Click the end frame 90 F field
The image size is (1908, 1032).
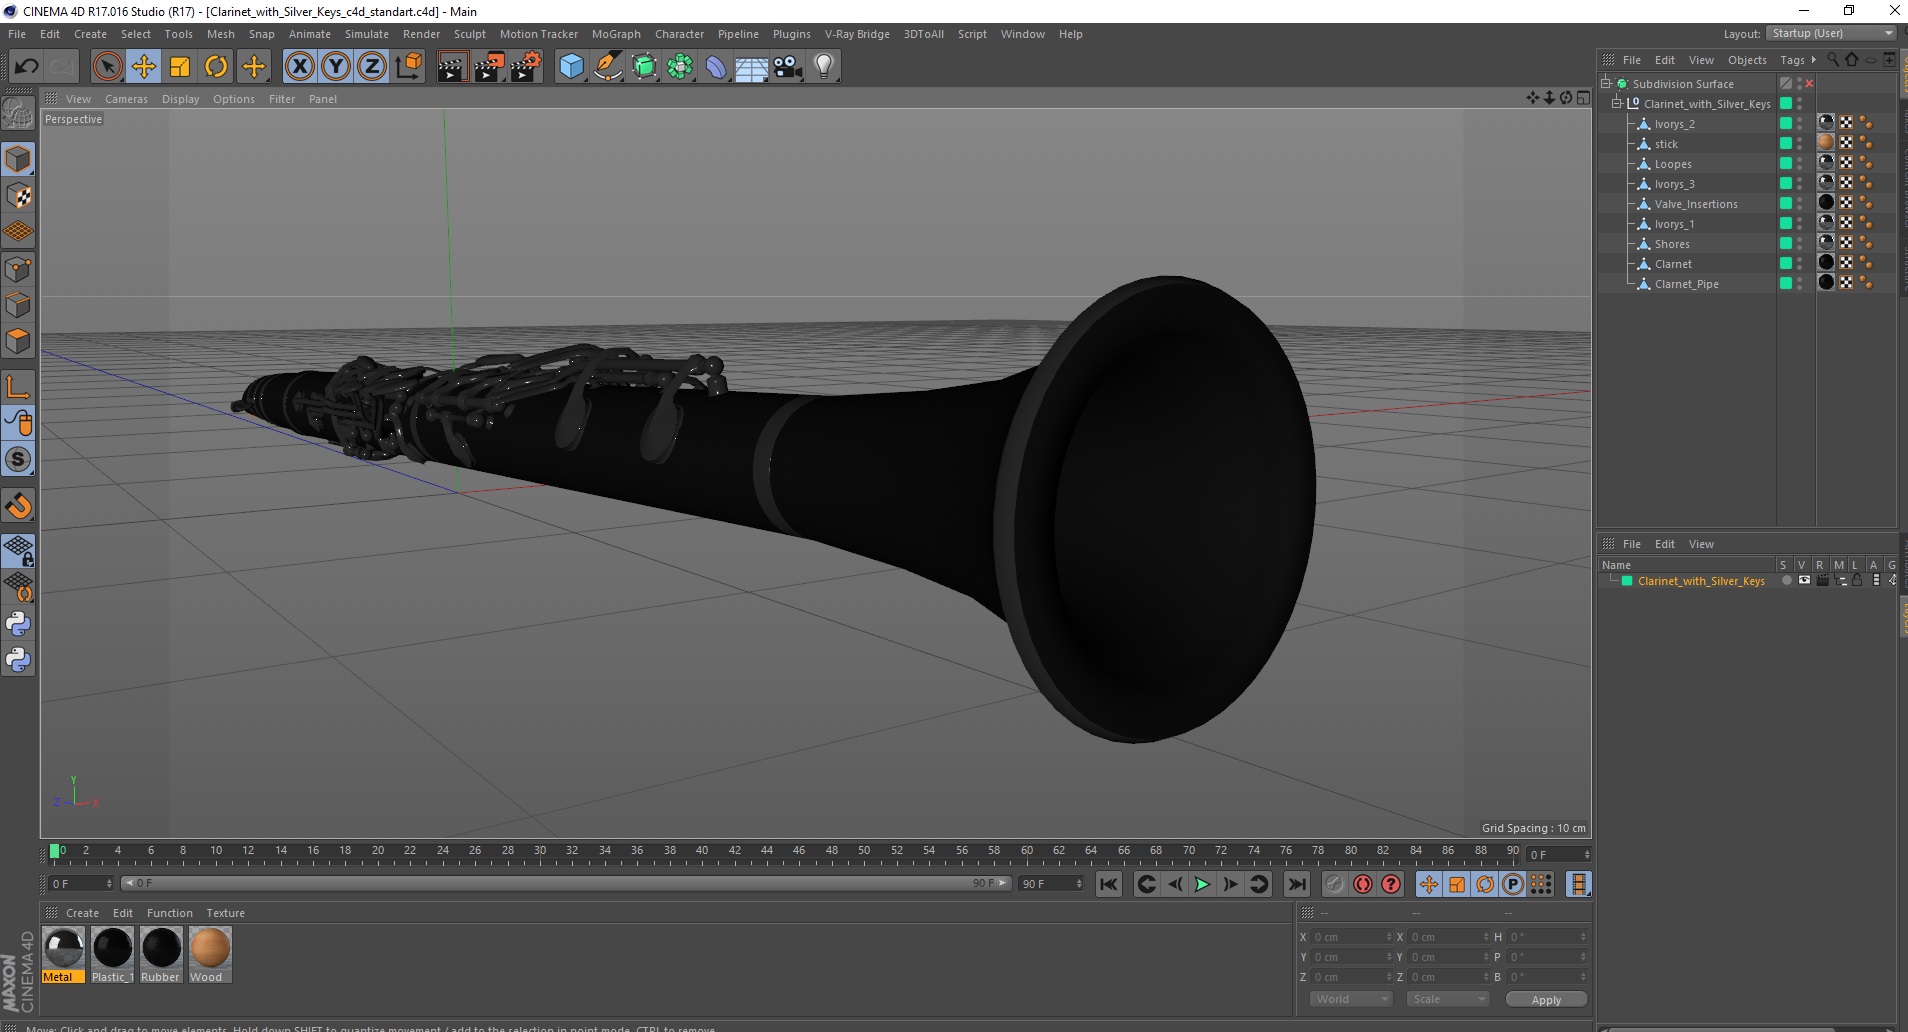coord(1050,884)
